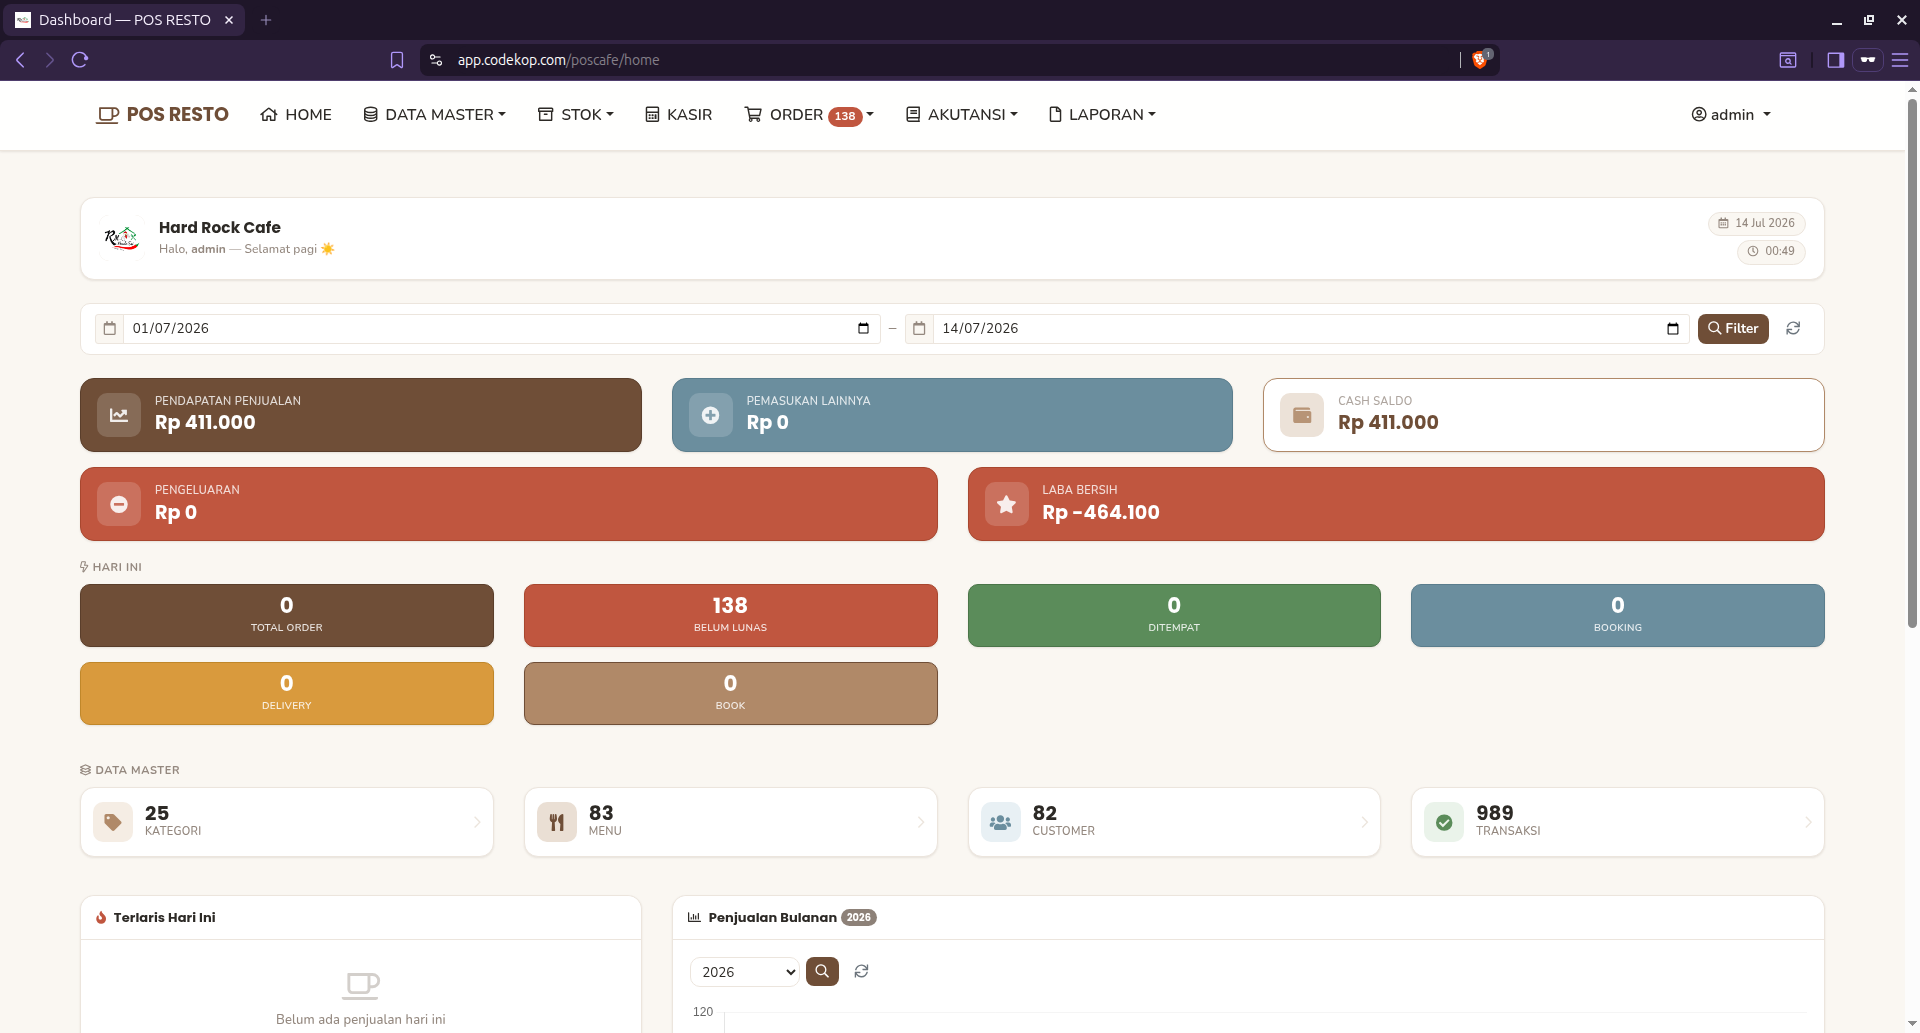Screen dimensions: 1920x1033
Task: Click the chart search button
Action: (822, 971)
